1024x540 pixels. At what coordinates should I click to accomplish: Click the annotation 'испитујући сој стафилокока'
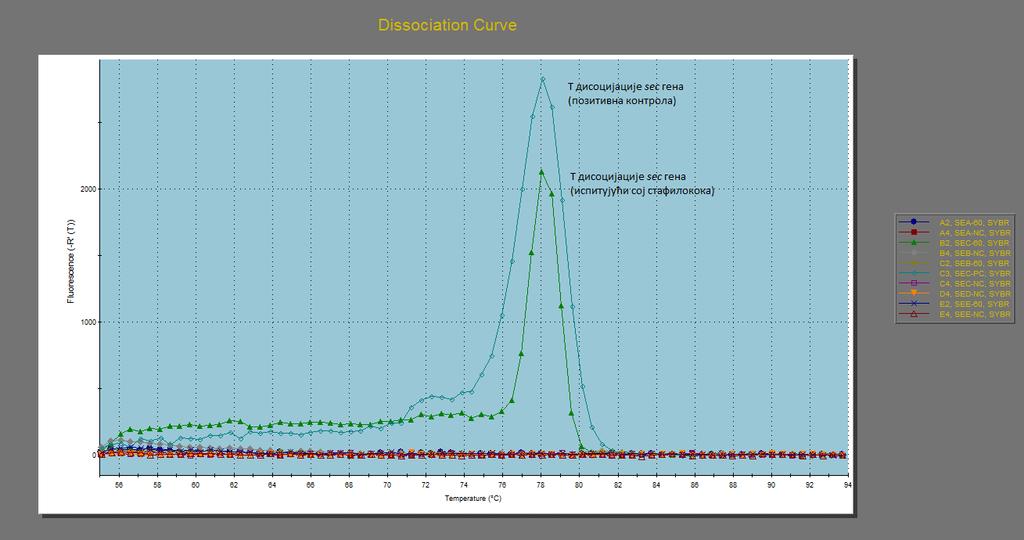click(x=642, y=191)
